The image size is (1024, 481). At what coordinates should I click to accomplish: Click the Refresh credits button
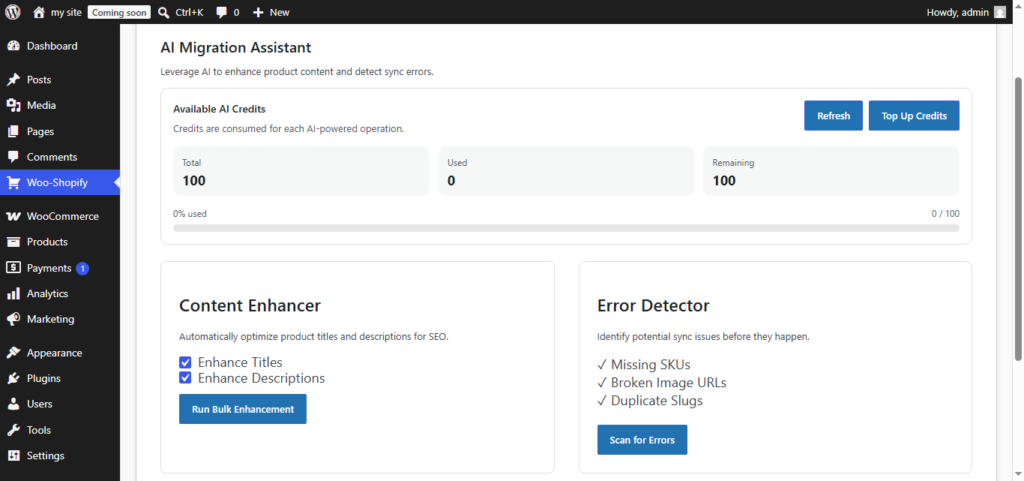833,116
